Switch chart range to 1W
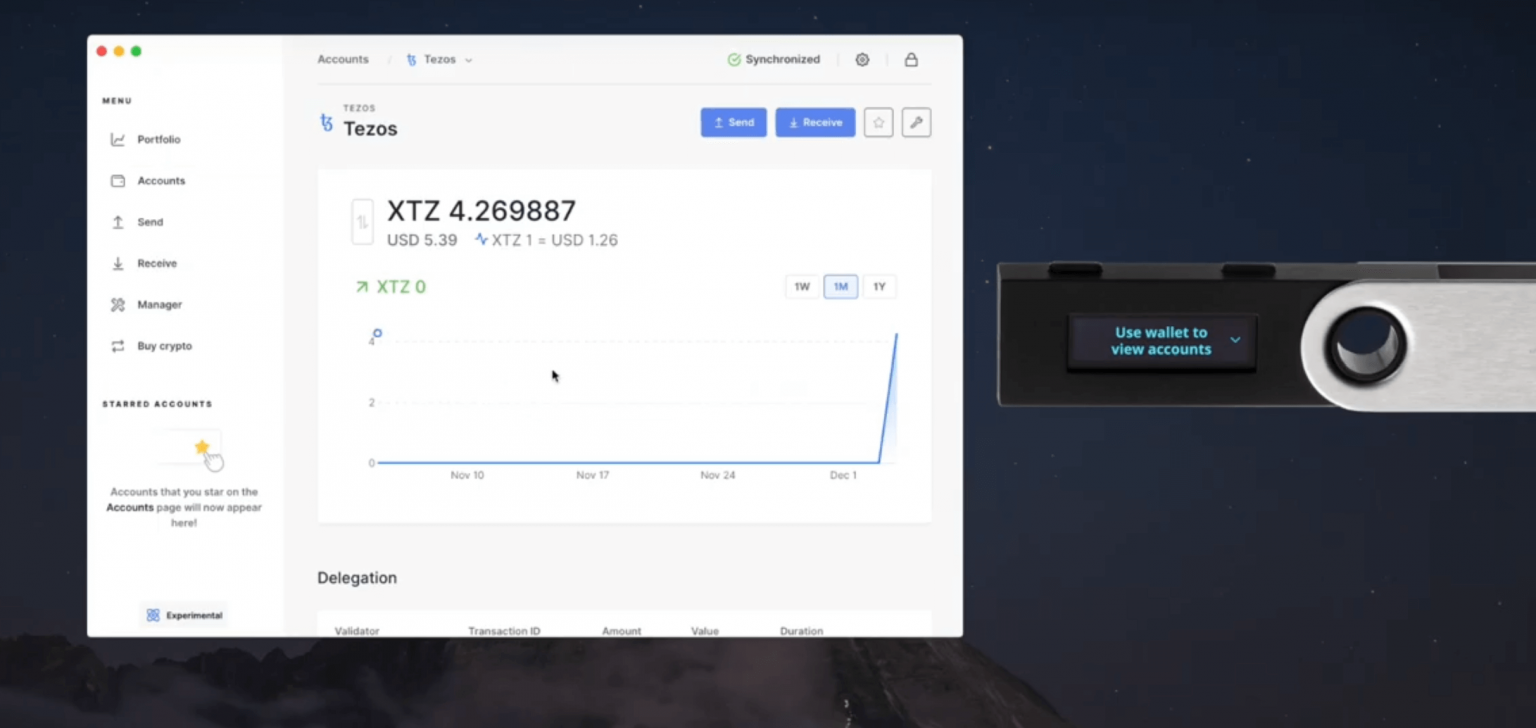 coord(801,286)
